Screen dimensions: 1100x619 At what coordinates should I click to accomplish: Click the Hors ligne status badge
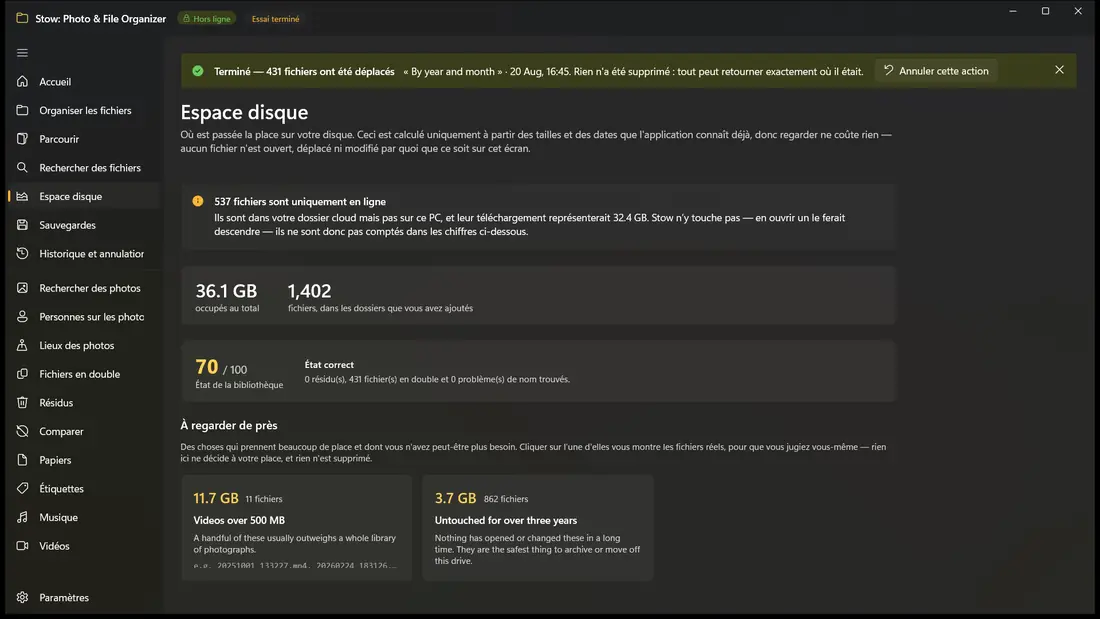[x=207, y=19]
